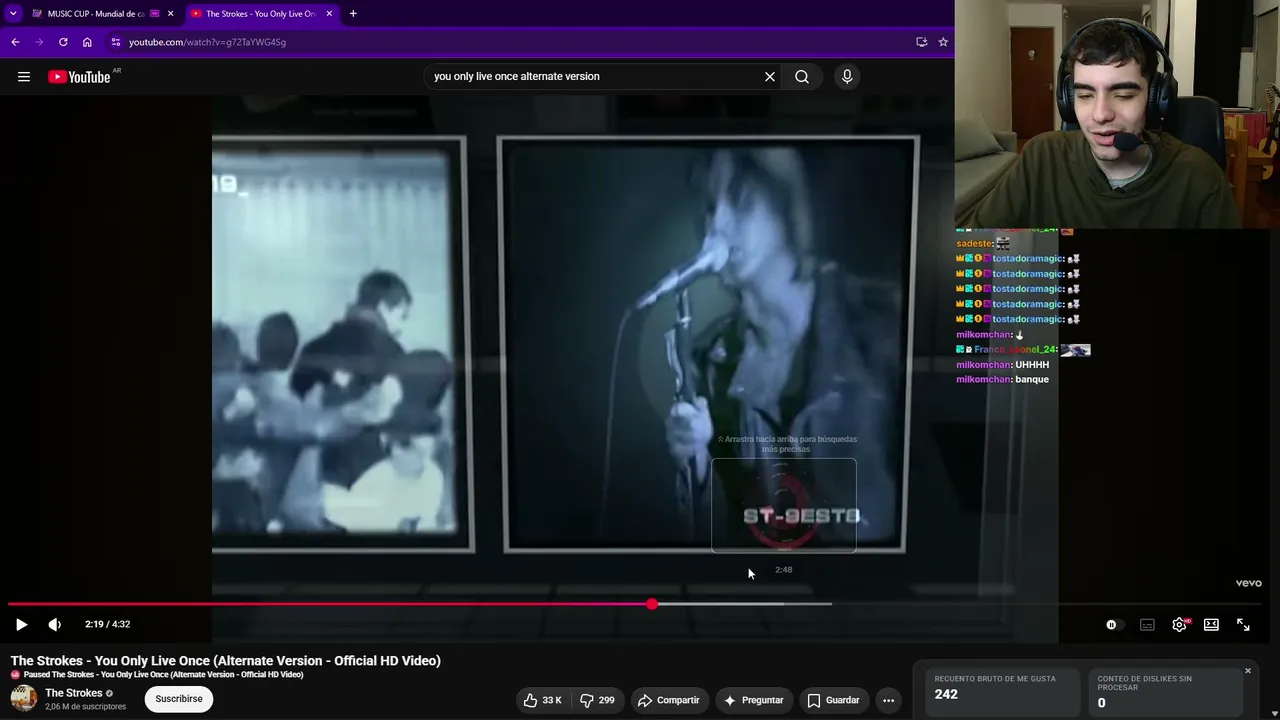Viewport: 1280px width, 720px height.
Task: Click the 'sadeste' chat username
Action: coord(974,244)
